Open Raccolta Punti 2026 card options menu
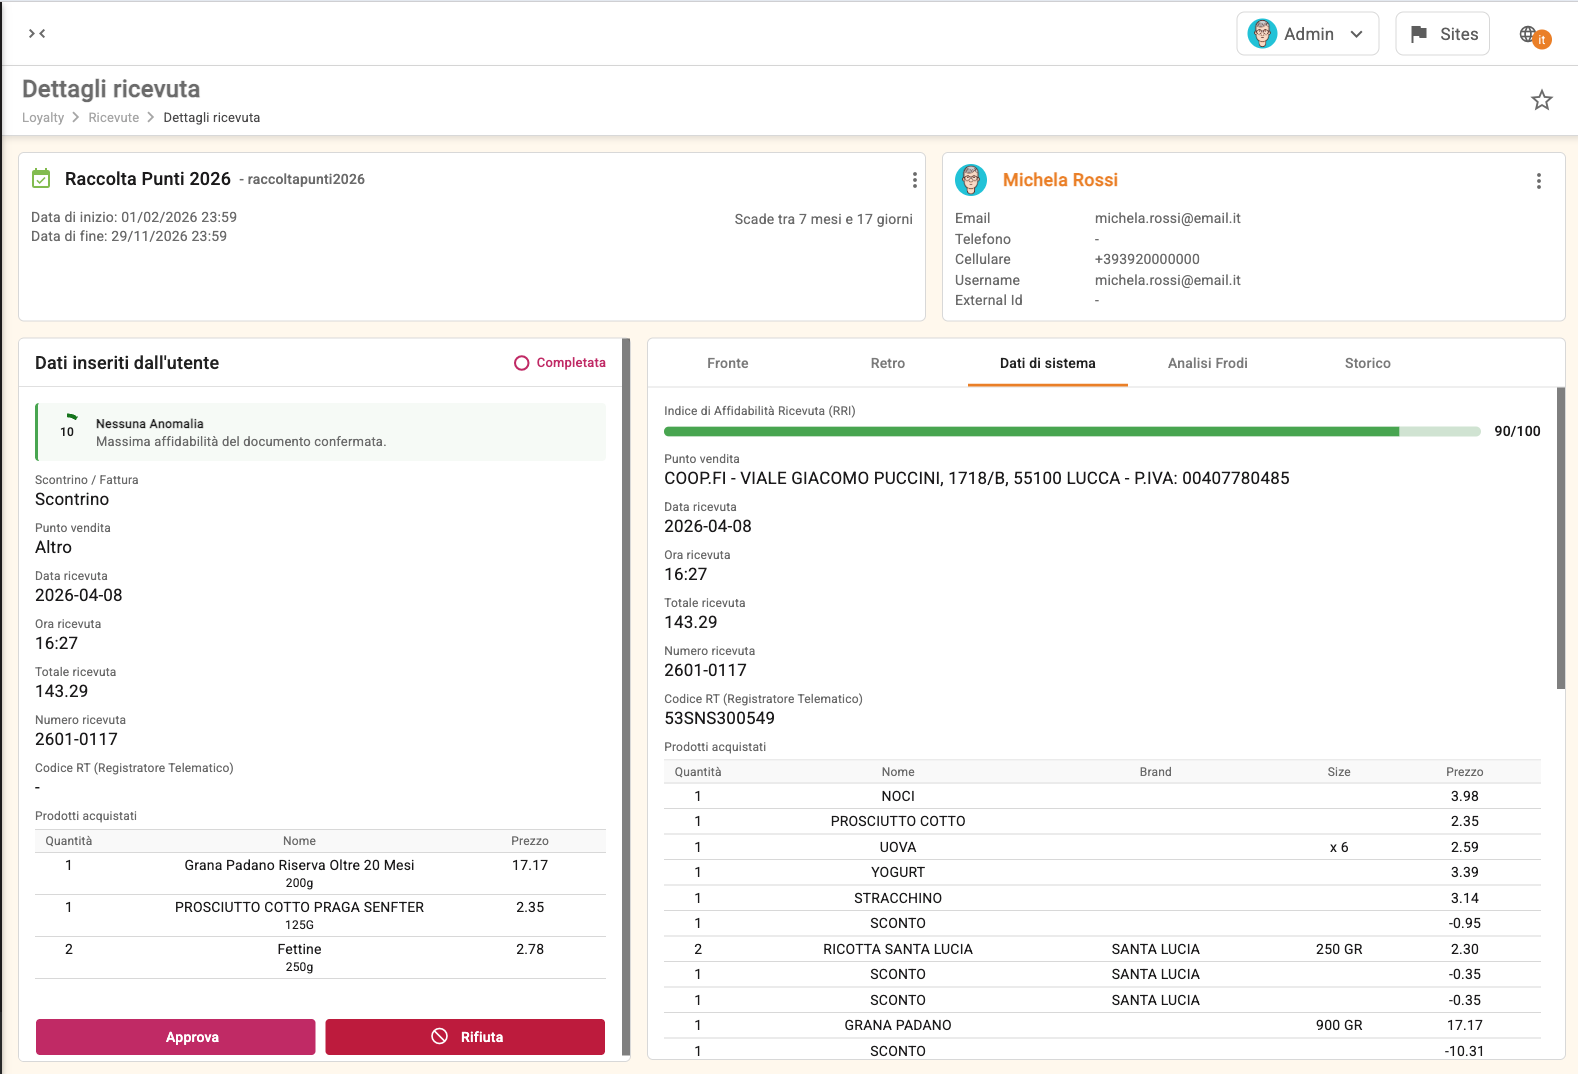The width and height of the screenshot is (1578, 1074). [x=914, y=180]
